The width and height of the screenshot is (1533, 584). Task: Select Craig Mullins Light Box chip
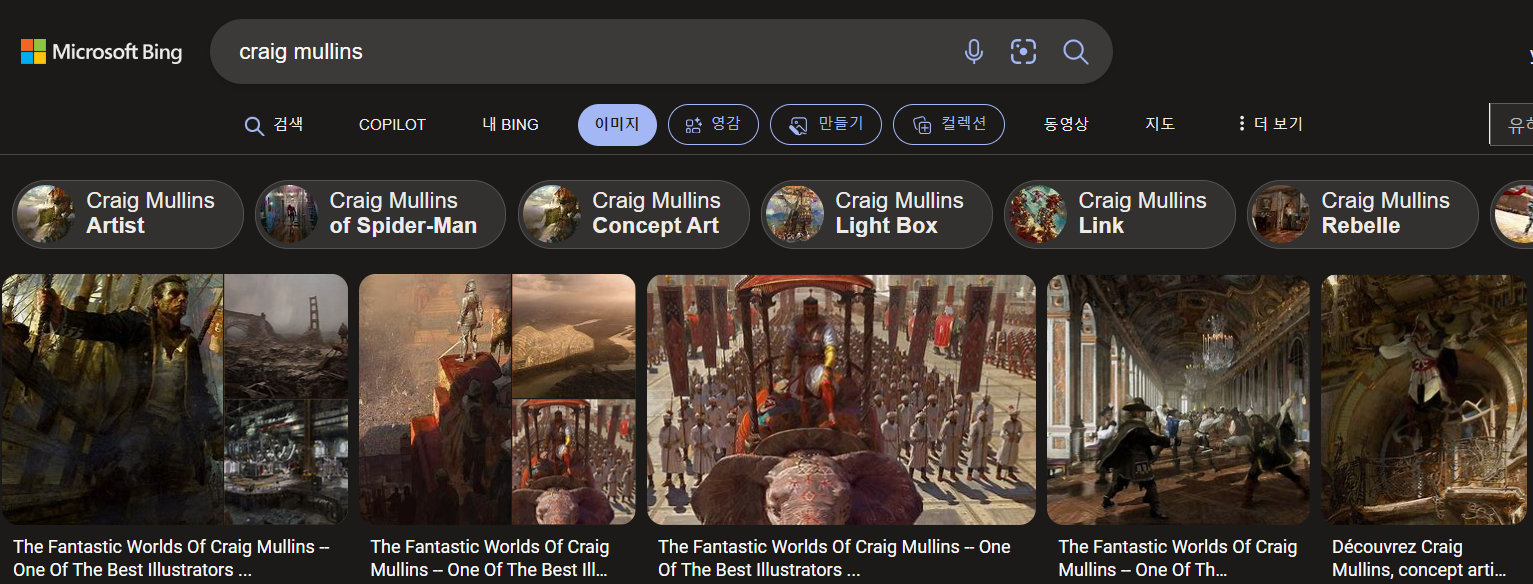(877, 214)
